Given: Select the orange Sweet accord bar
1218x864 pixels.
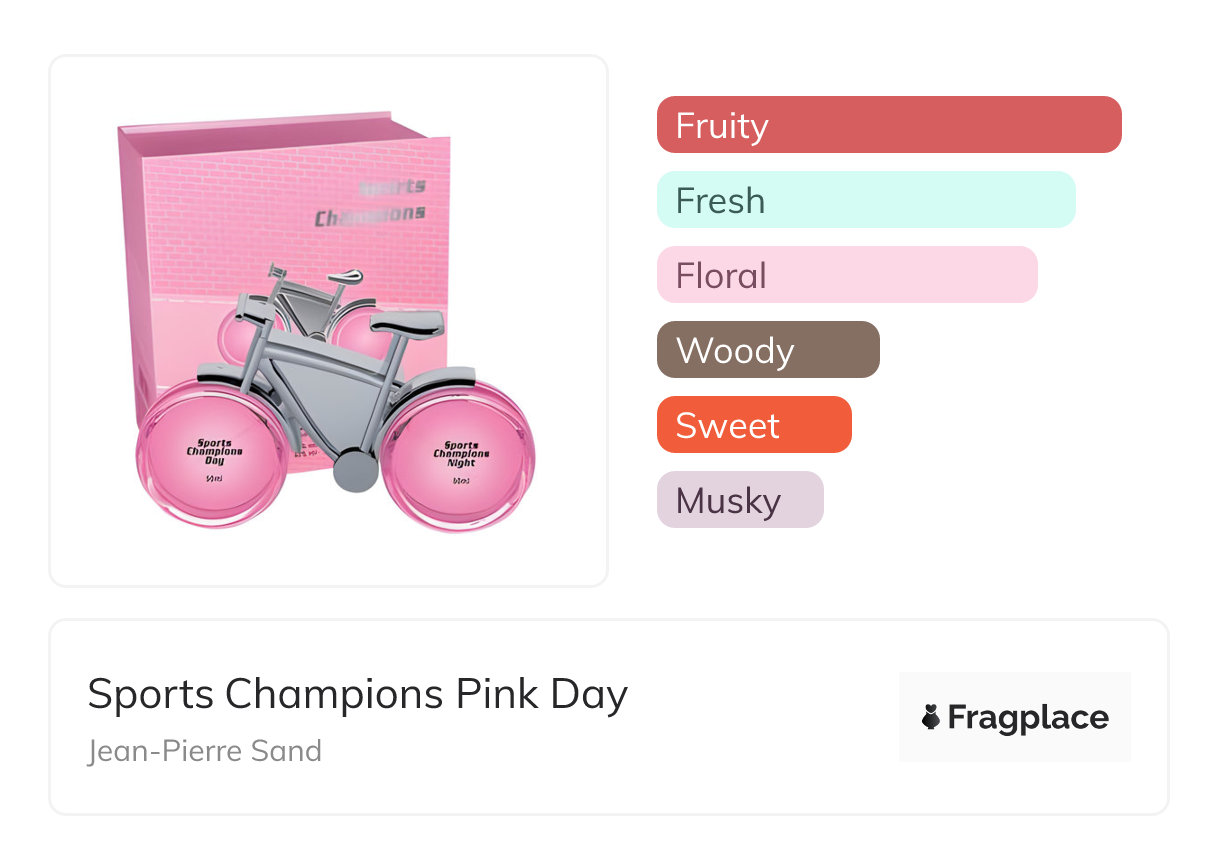Looking at the screenshot, I should click(753, 425).
